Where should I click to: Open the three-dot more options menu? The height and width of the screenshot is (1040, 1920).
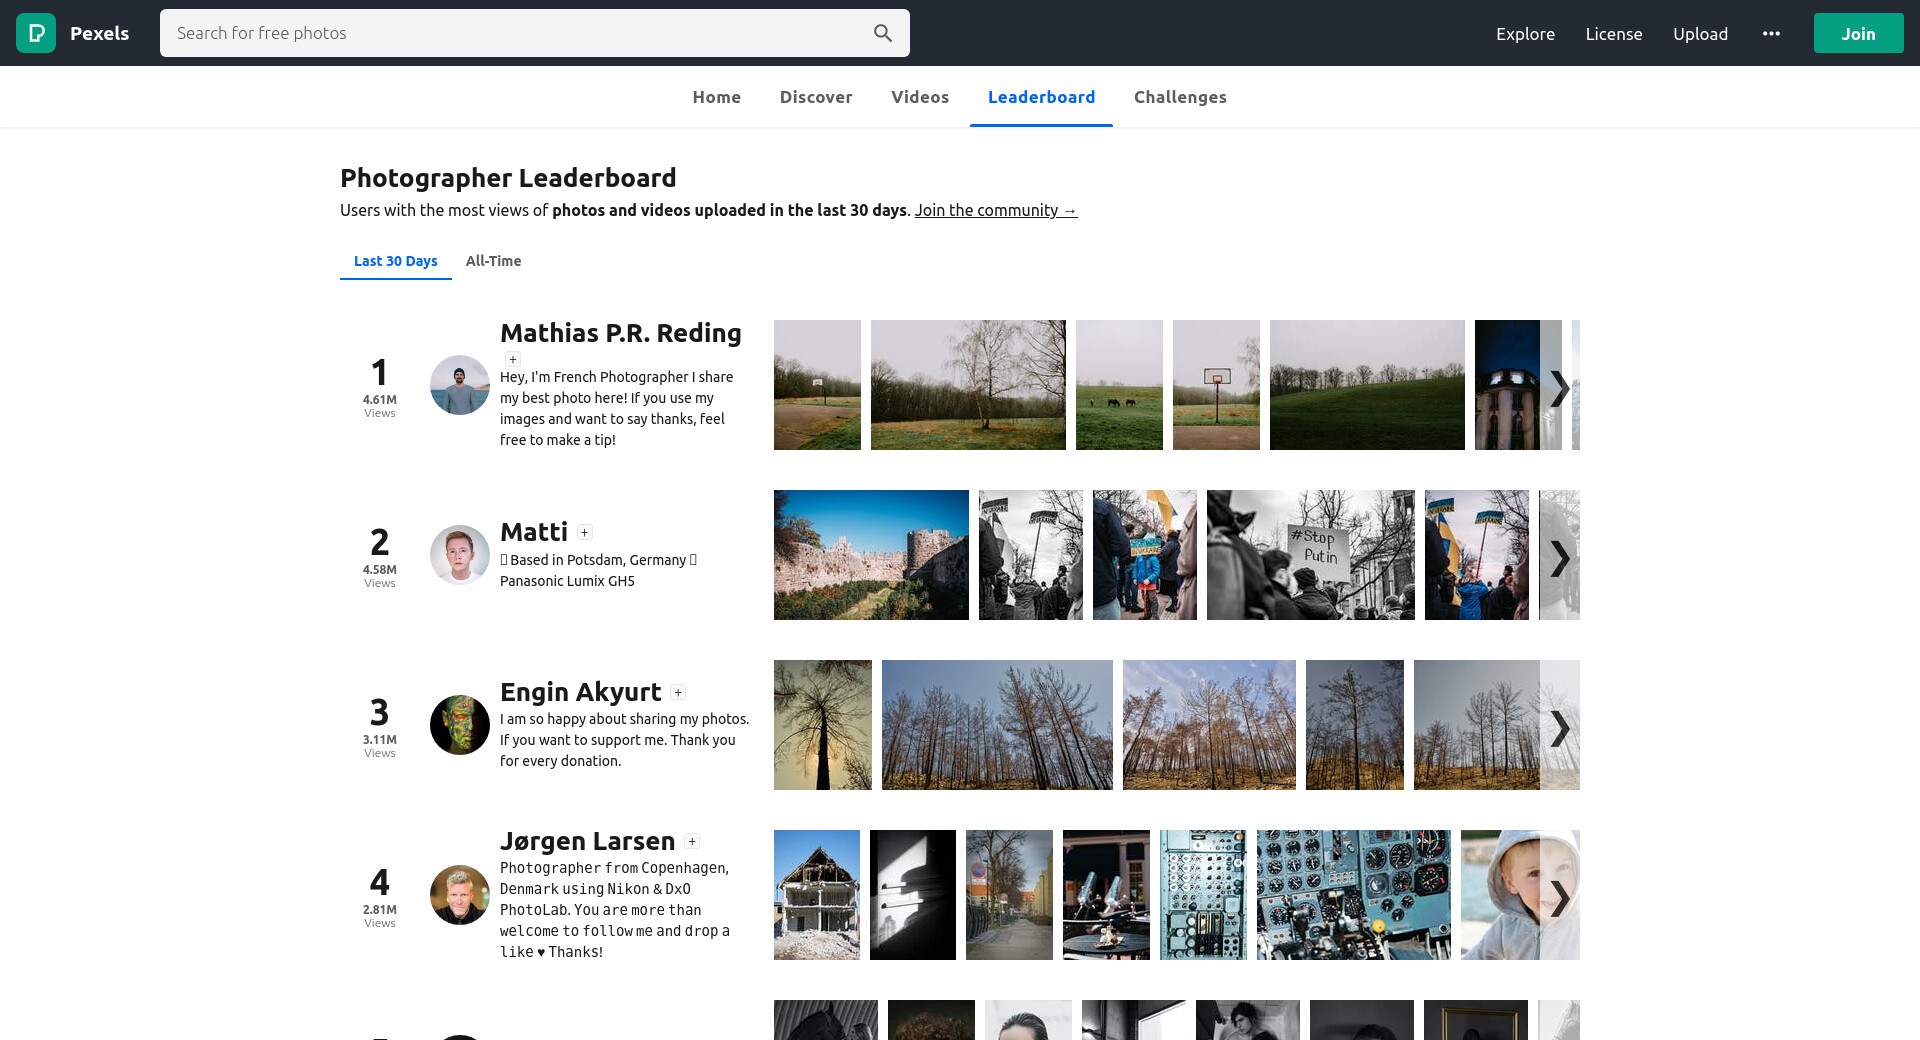1771,33
